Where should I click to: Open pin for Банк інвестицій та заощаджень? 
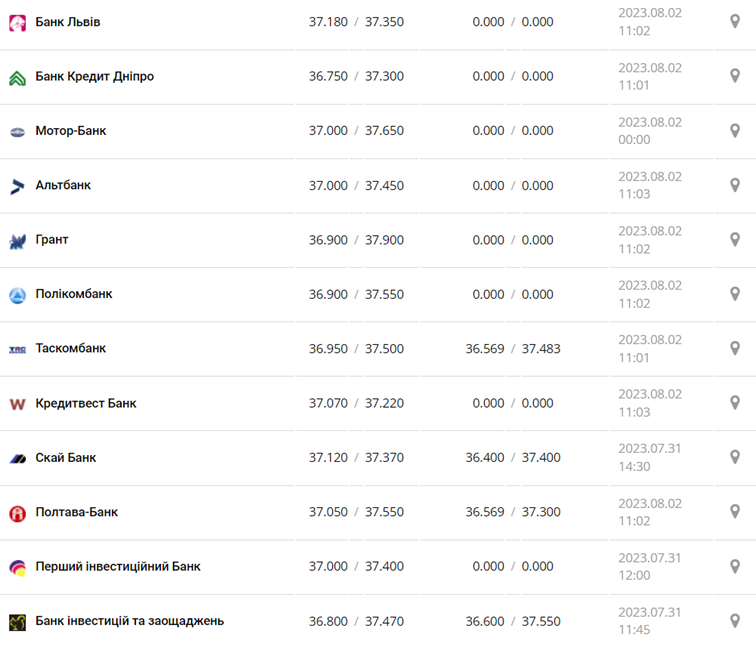pos(734,621)
